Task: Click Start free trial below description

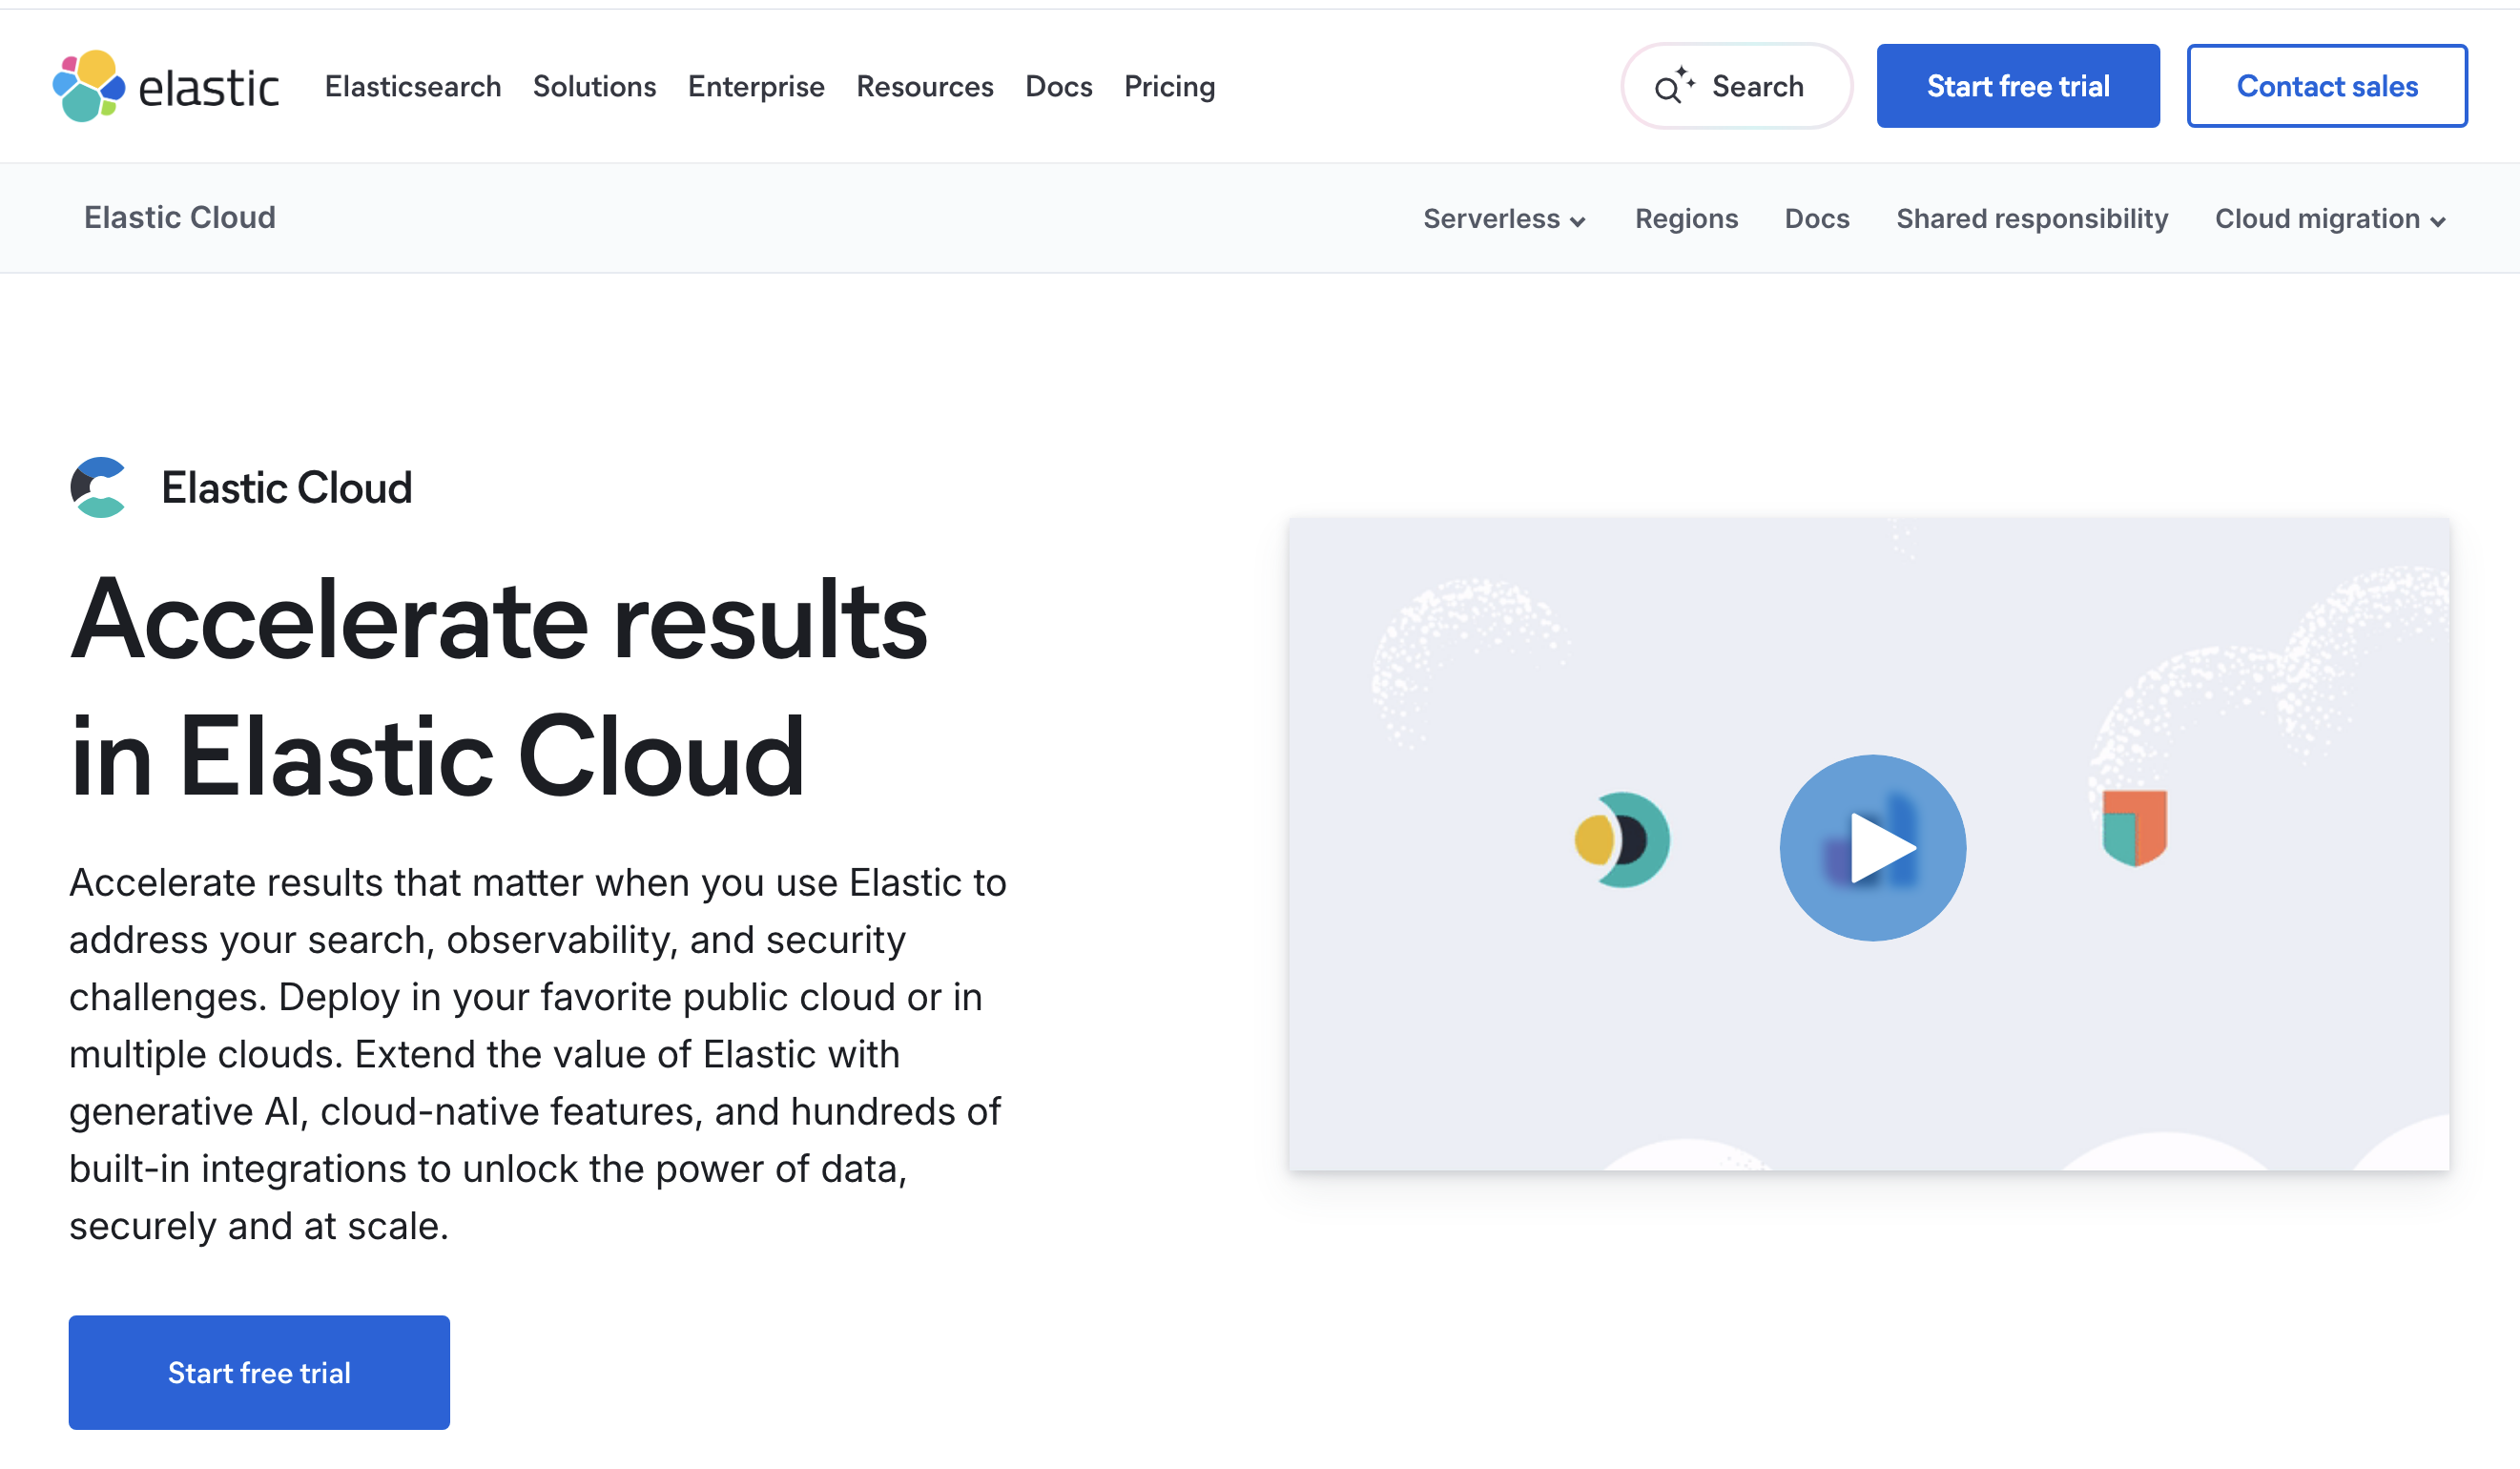Action: click(259, 1372)
